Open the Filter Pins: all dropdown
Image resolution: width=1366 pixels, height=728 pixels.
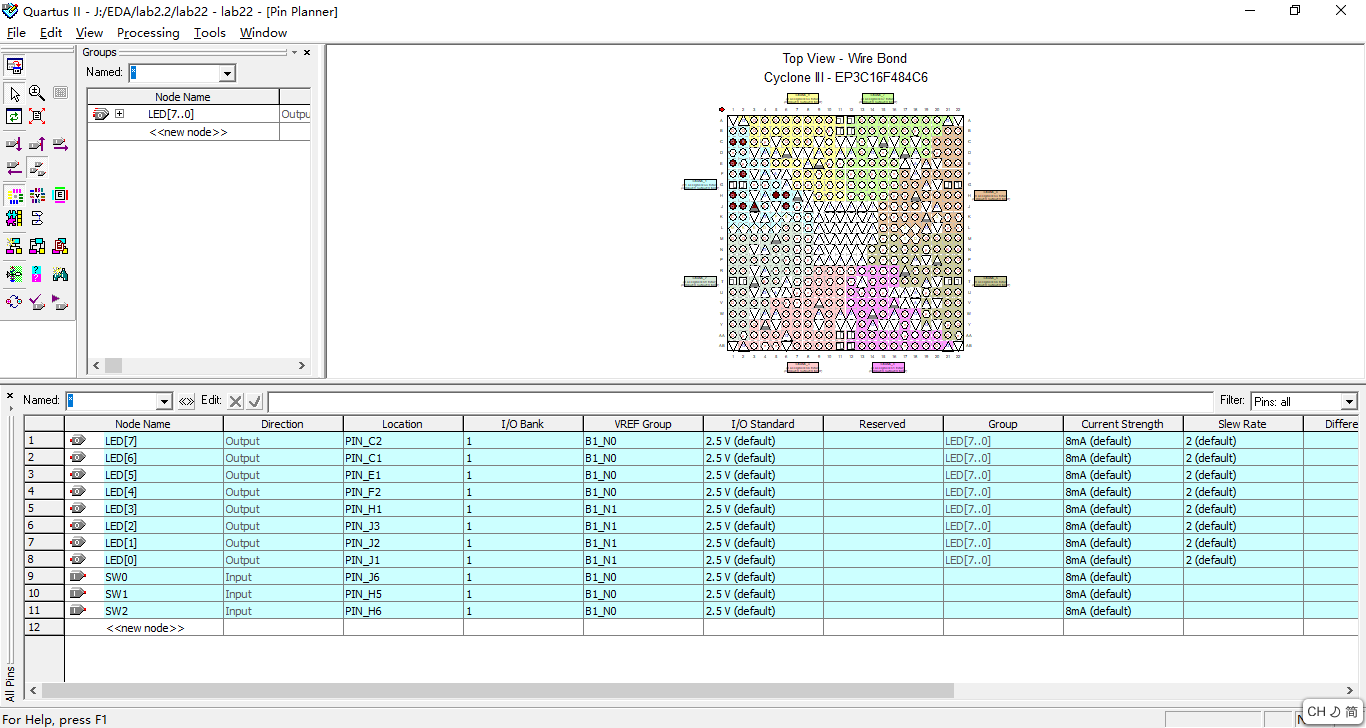pos(1349,401)
